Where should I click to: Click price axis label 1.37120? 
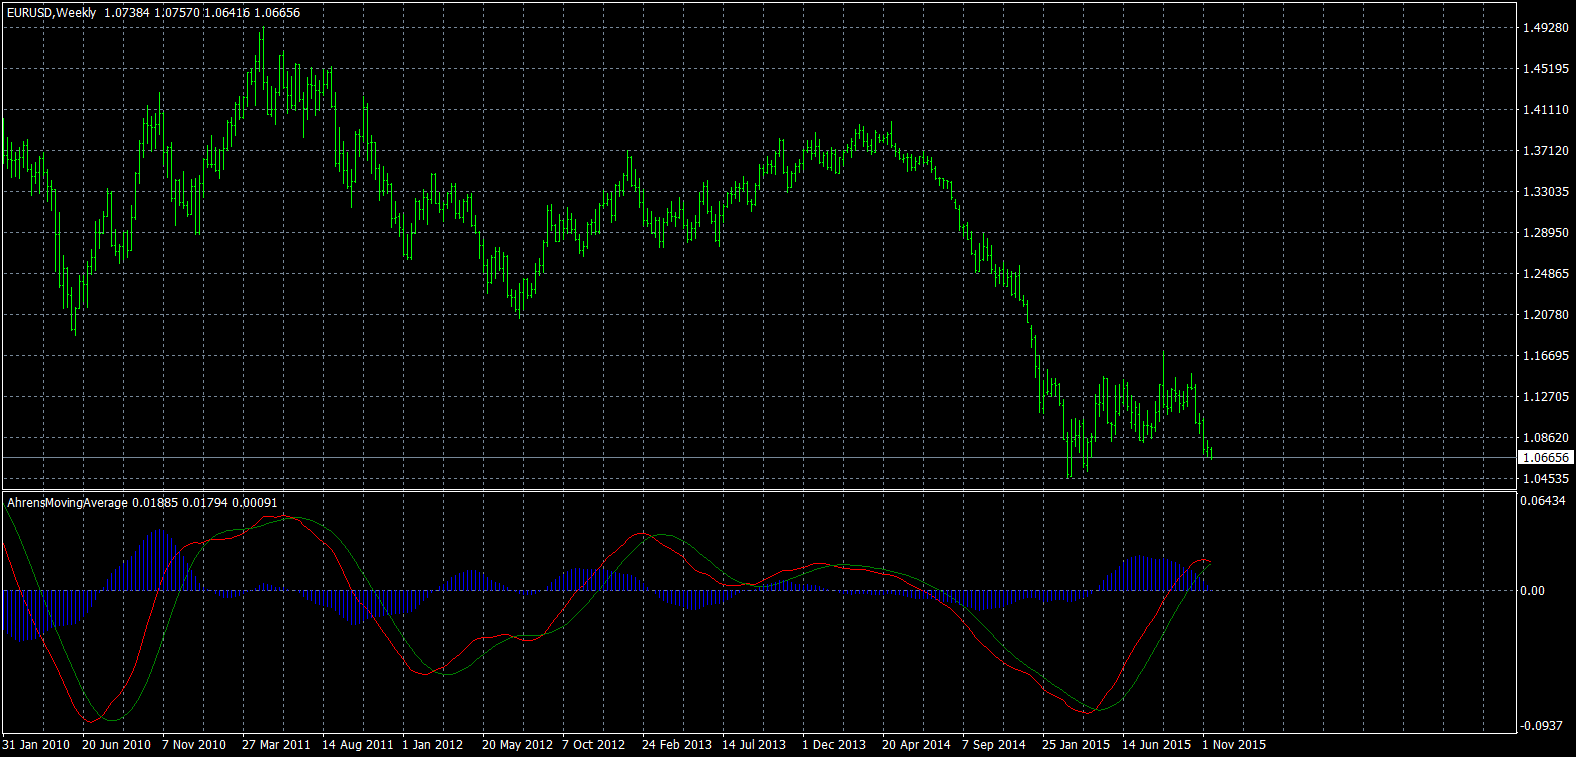coord(1545,151)
